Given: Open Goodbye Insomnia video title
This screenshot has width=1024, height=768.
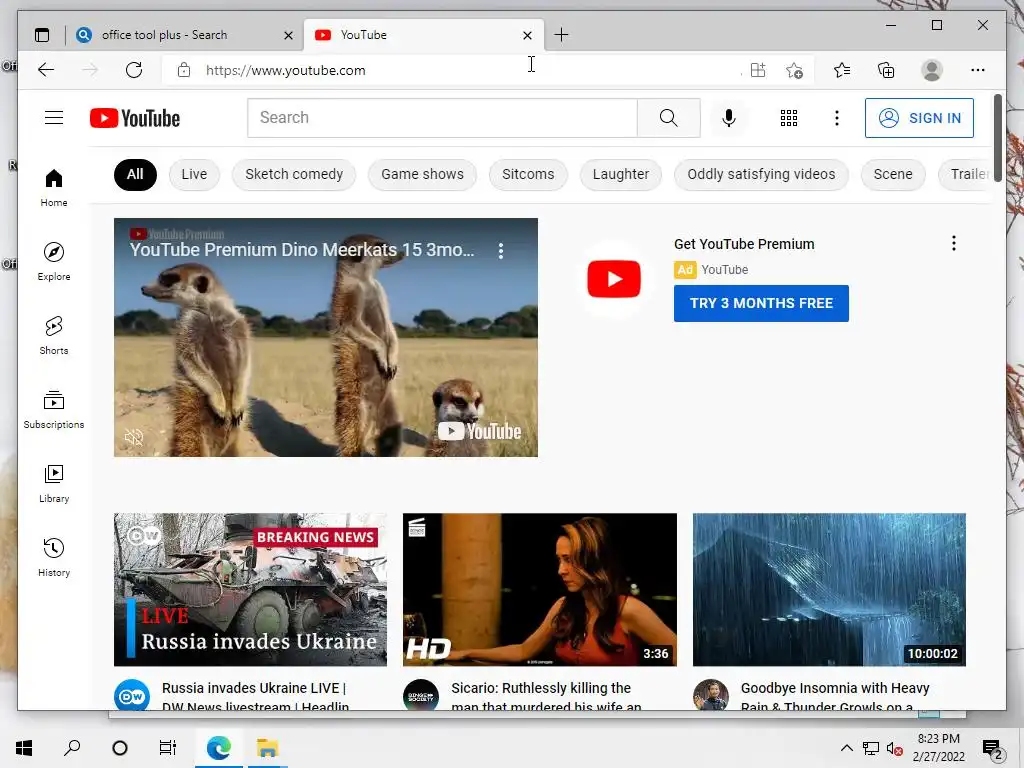Looking at the screenshot, I should pyautogui.click(x=835, y=697).
